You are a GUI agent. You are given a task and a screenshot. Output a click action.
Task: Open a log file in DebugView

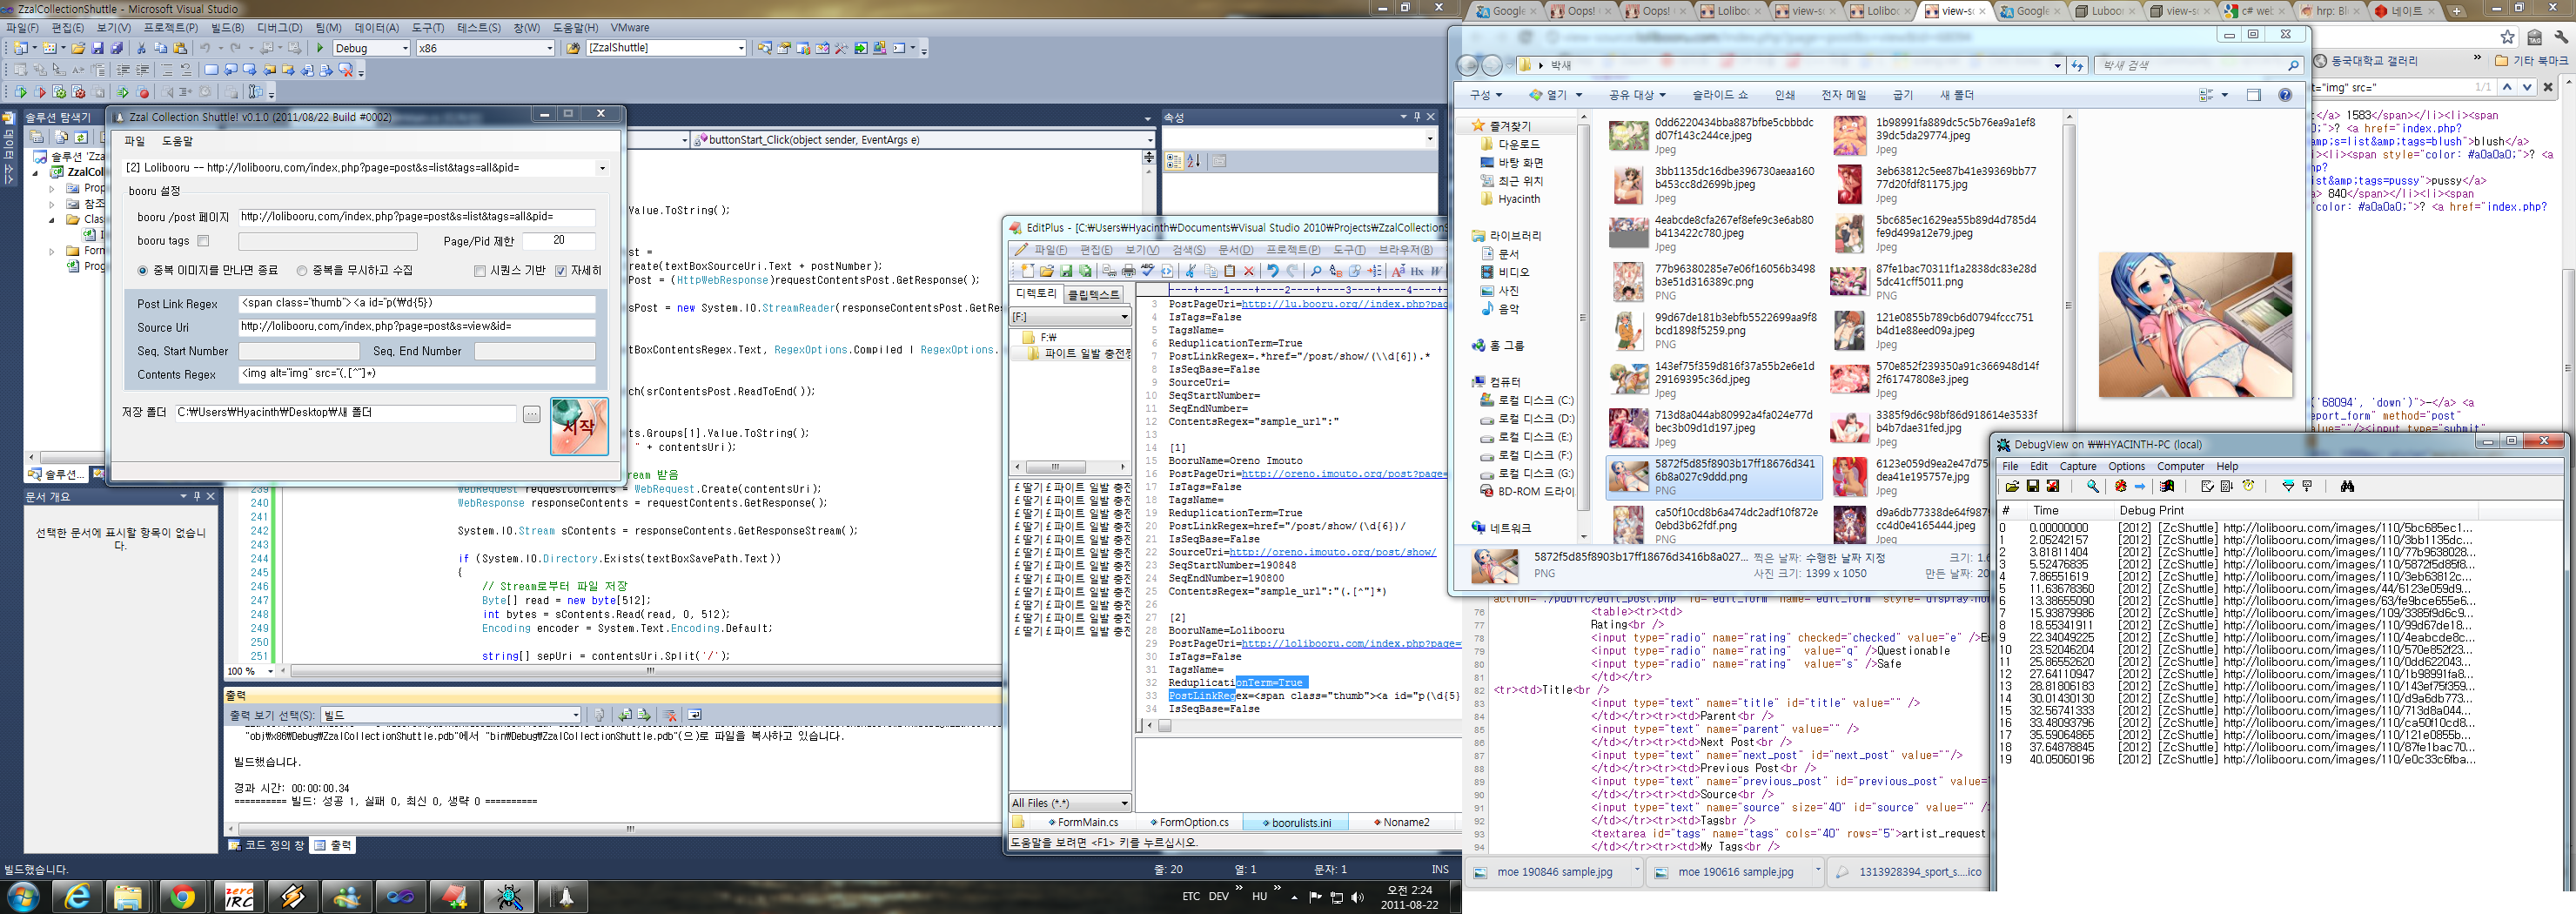pos(2012,486)
